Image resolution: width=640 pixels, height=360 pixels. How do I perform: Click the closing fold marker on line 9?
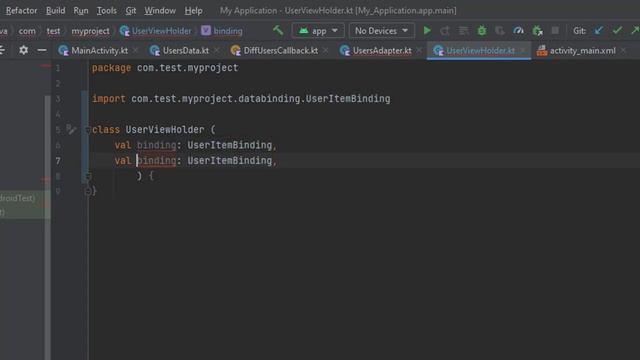(87, 191)
